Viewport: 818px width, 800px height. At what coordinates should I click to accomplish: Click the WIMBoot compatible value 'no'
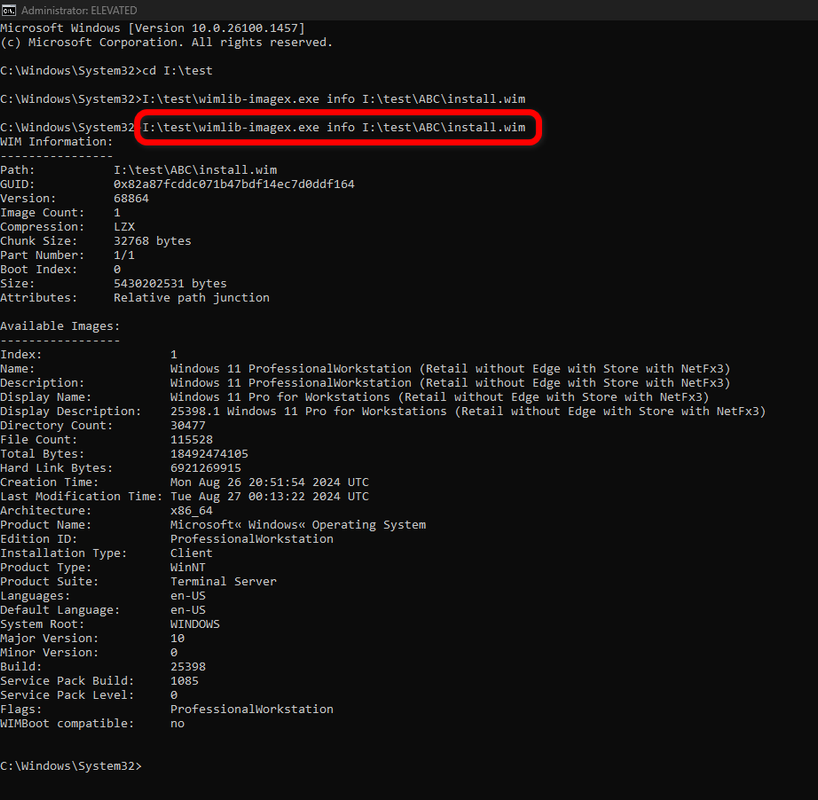(x=177, y=723)
